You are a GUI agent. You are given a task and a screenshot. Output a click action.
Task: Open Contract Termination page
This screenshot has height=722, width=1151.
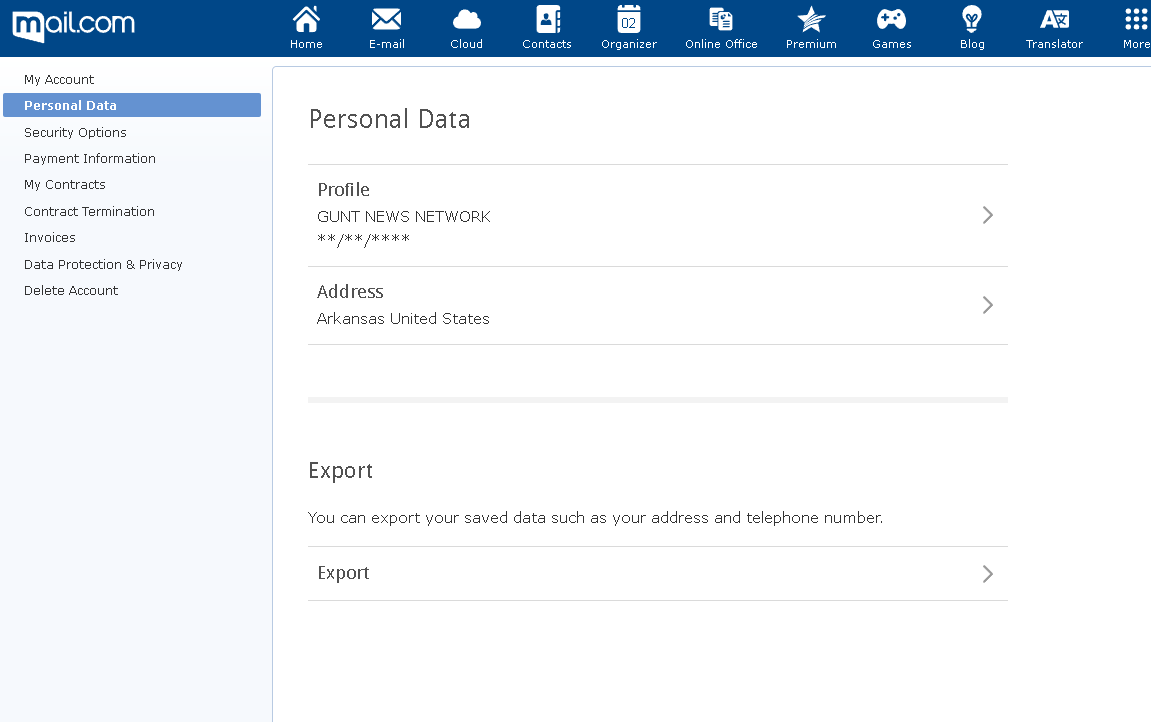tap(89, 211)
